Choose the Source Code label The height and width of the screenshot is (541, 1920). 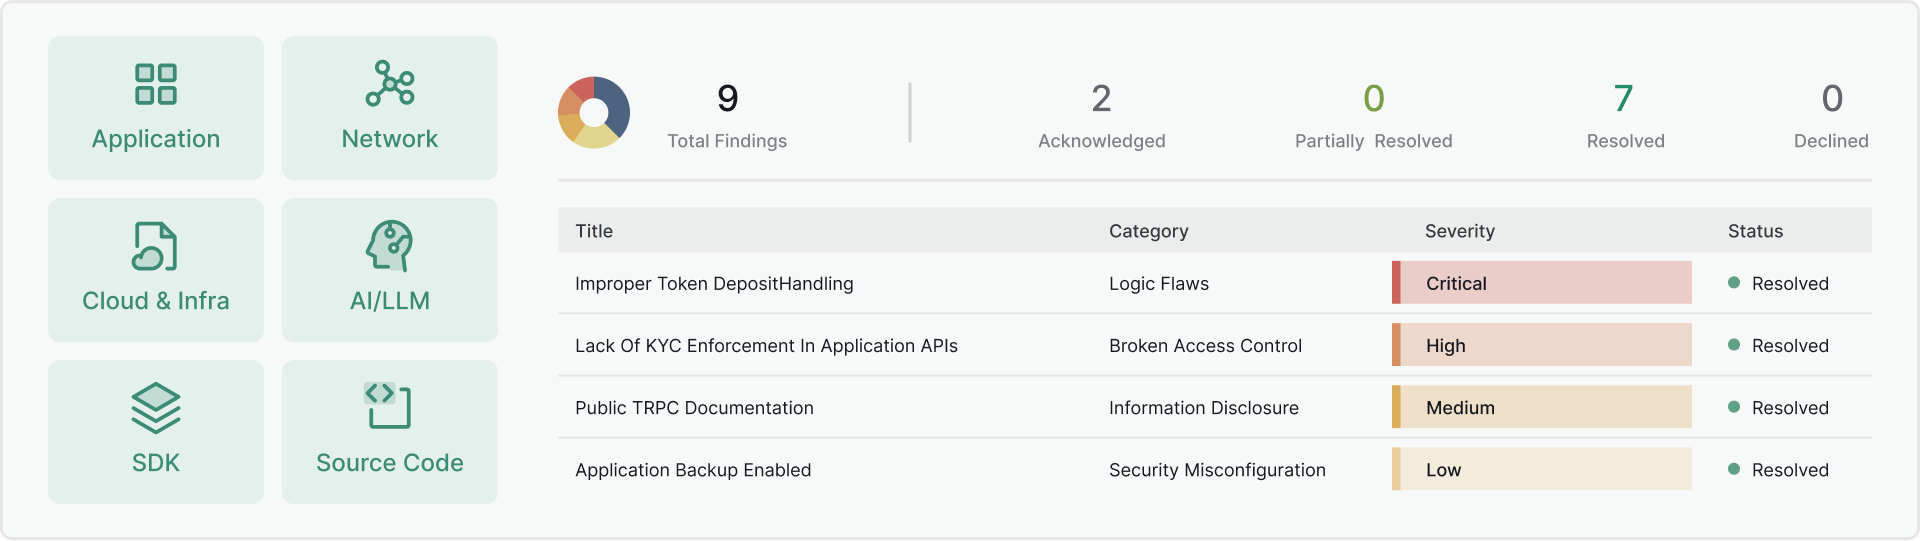pyautogui.click(x=390, y=463)
